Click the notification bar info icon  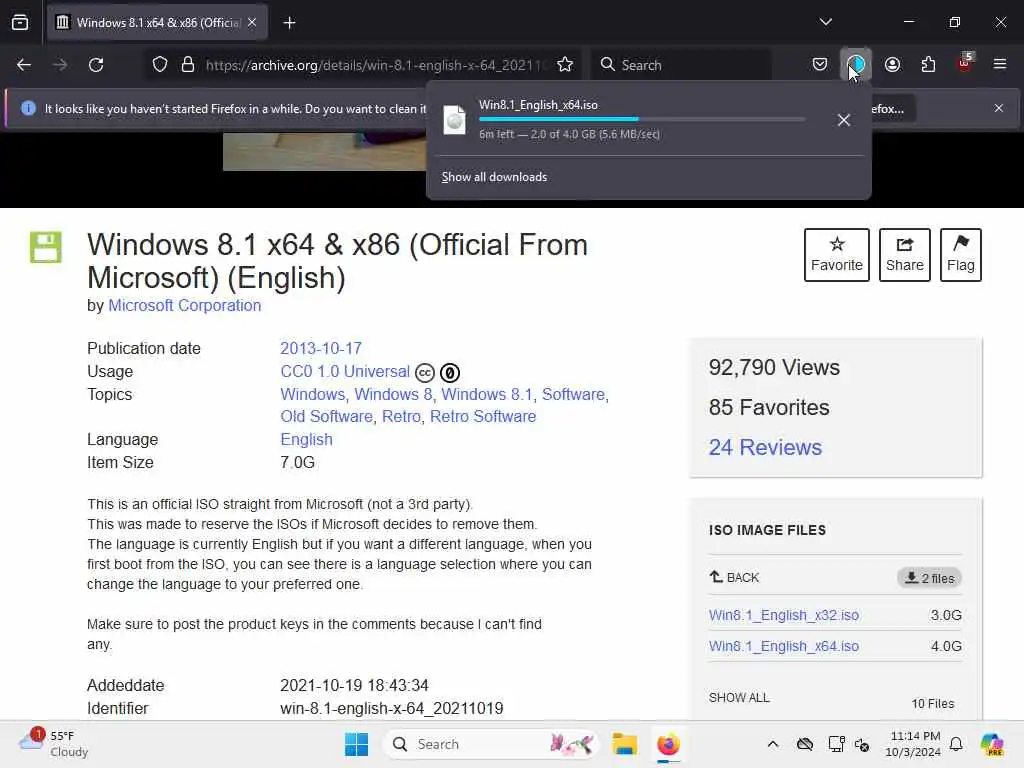28,108
